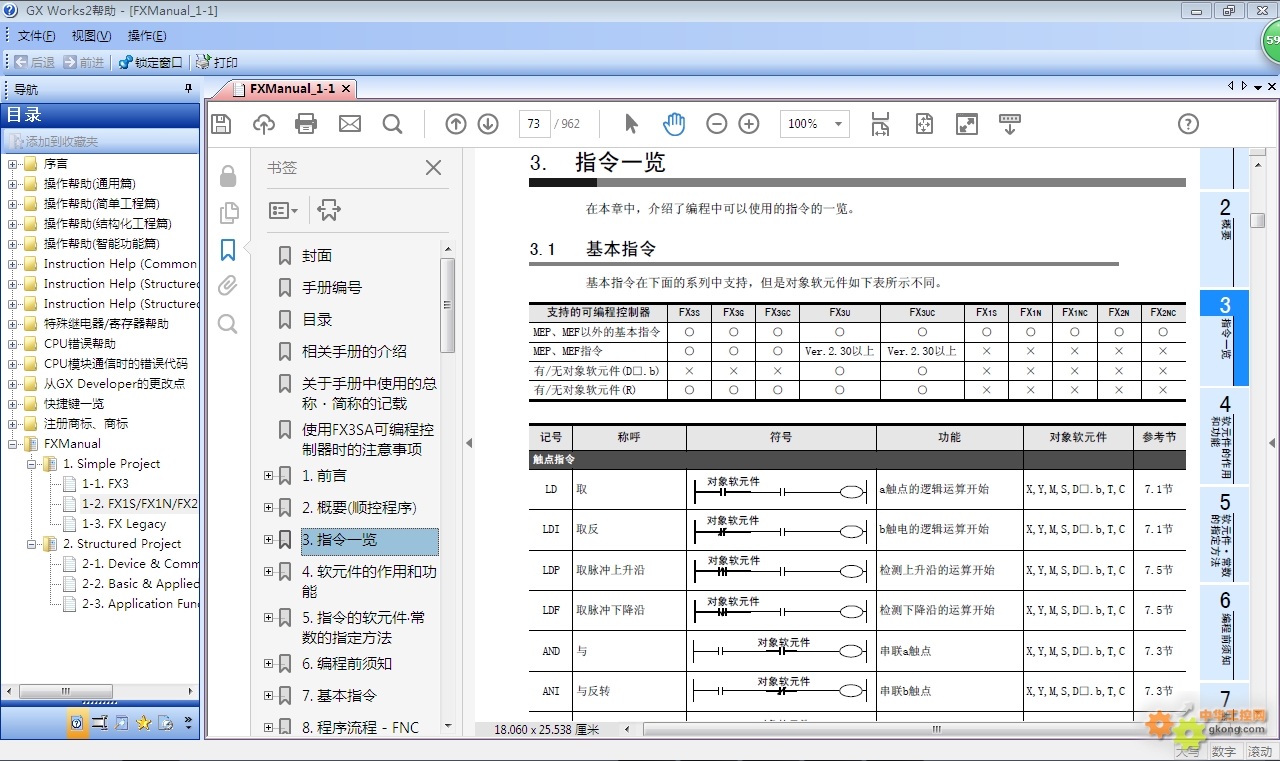The width and height of the screenshot is (1280, 761).
Task: Click the add new bookmark icon
Action: [x=329, y=210]
